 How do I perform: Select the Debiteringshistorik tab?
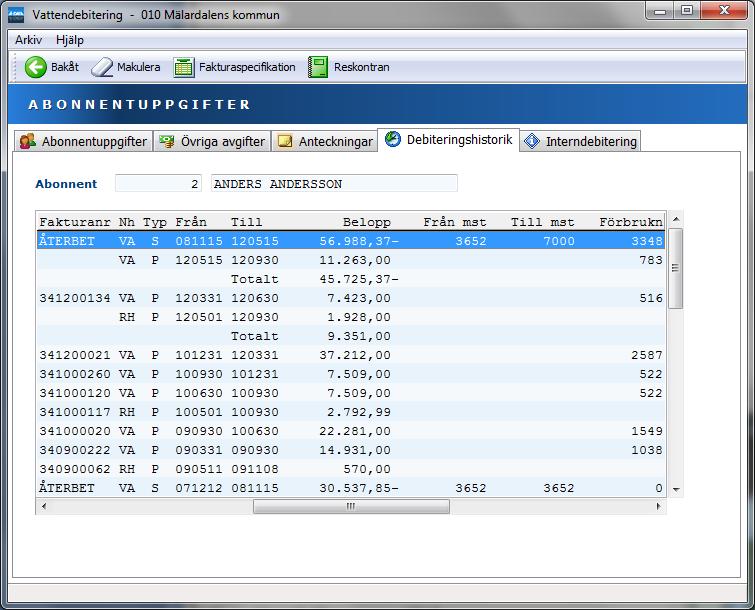(449, 140)
